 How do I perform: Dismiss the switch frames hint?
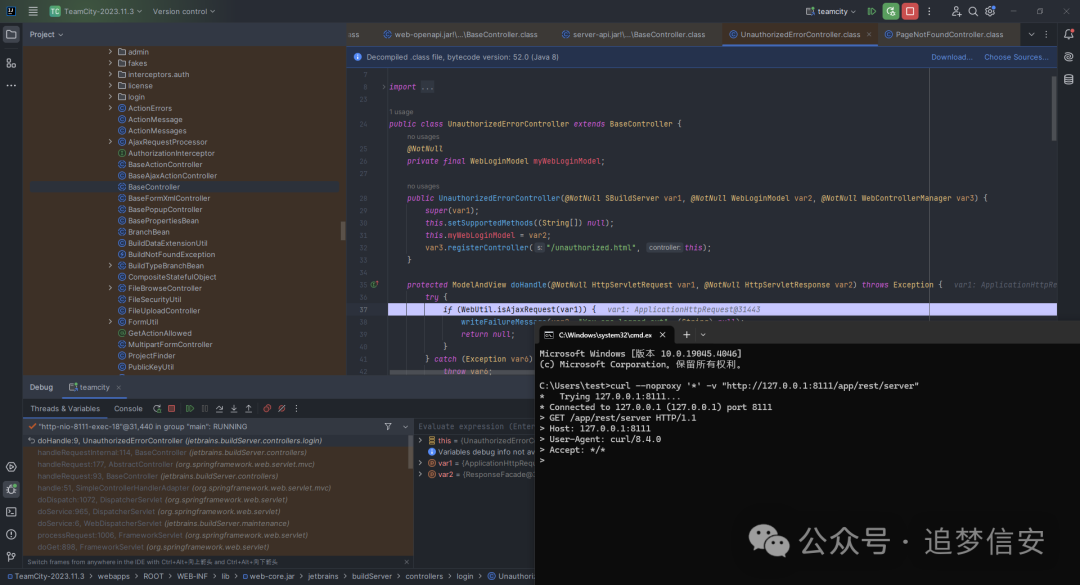tap(406, 562)
